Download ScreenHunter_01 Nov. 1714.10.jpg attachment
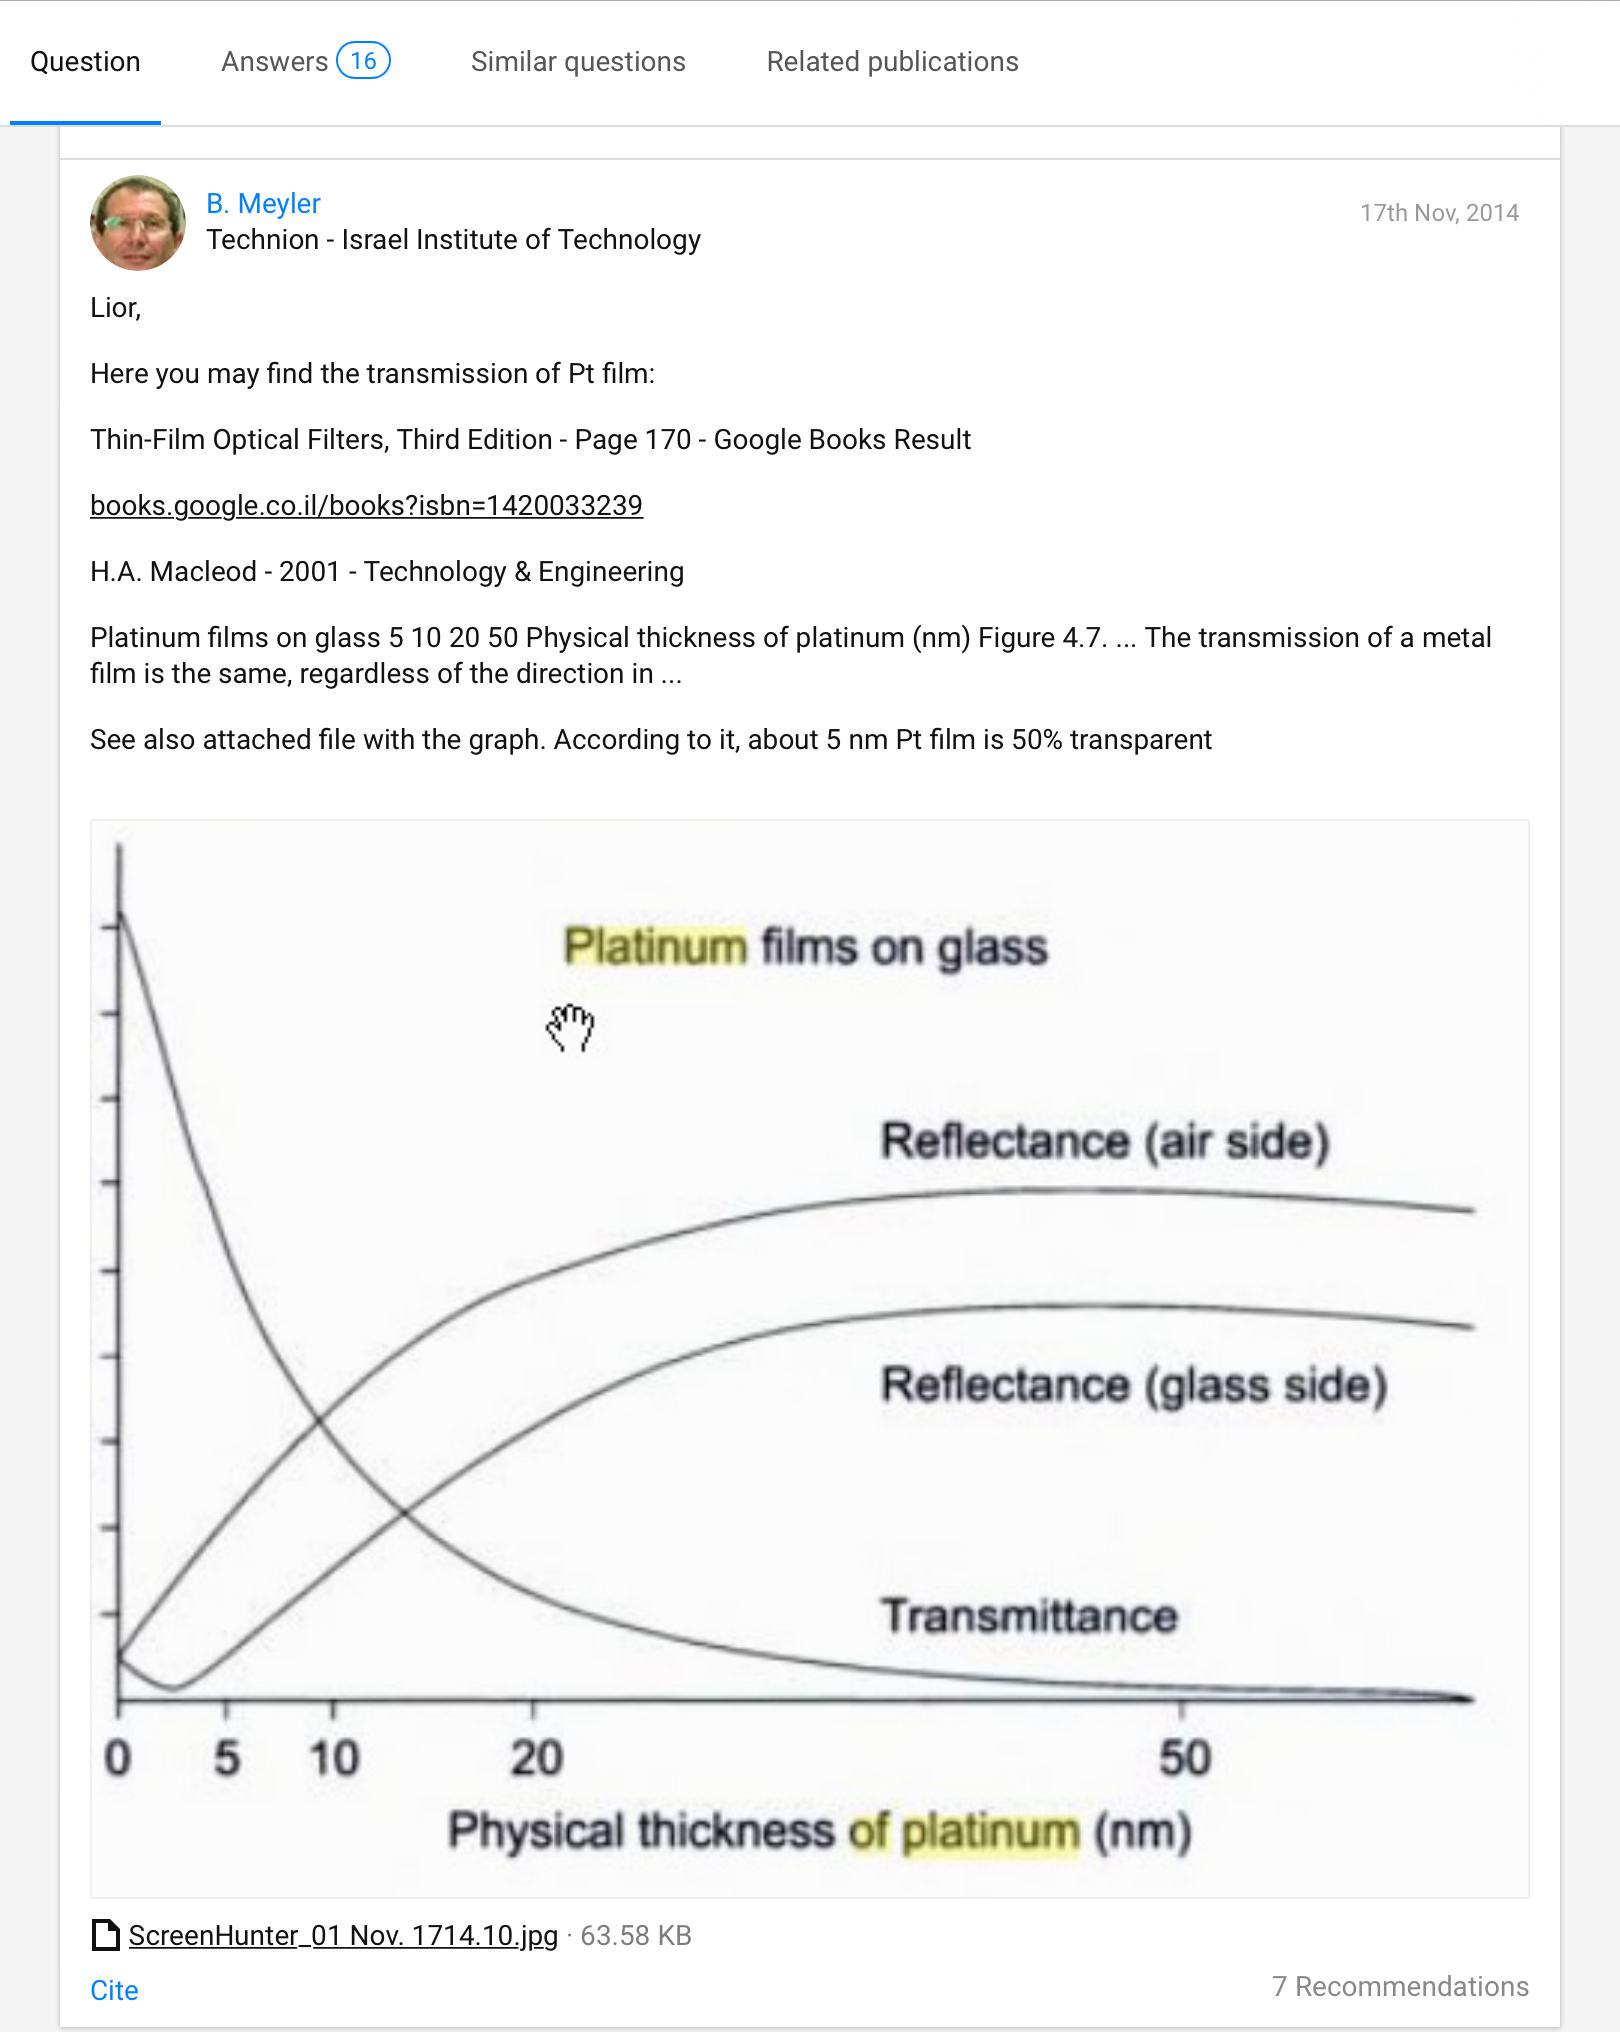The width and height of the screenshot is (1620, 2032). 343,1935
